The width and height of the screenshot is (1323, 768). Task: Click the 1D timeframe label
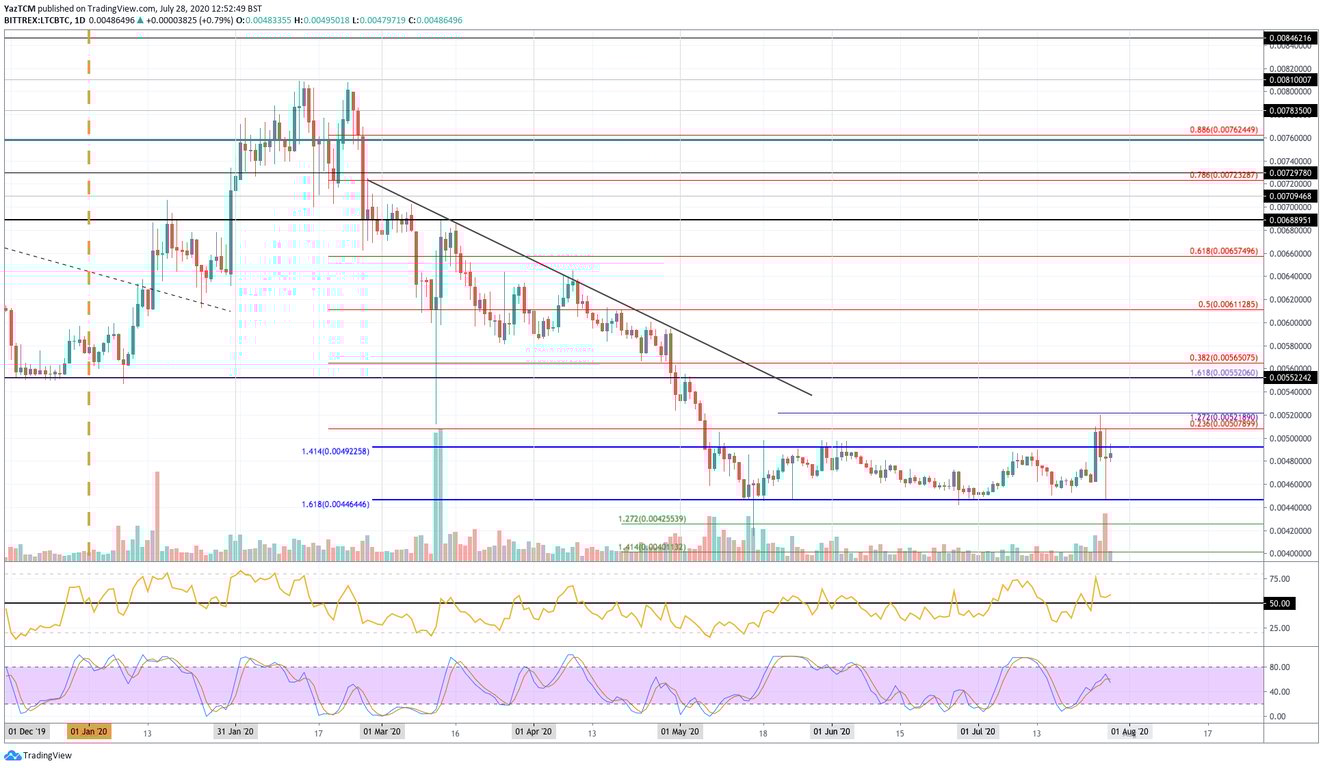[79, 18]
